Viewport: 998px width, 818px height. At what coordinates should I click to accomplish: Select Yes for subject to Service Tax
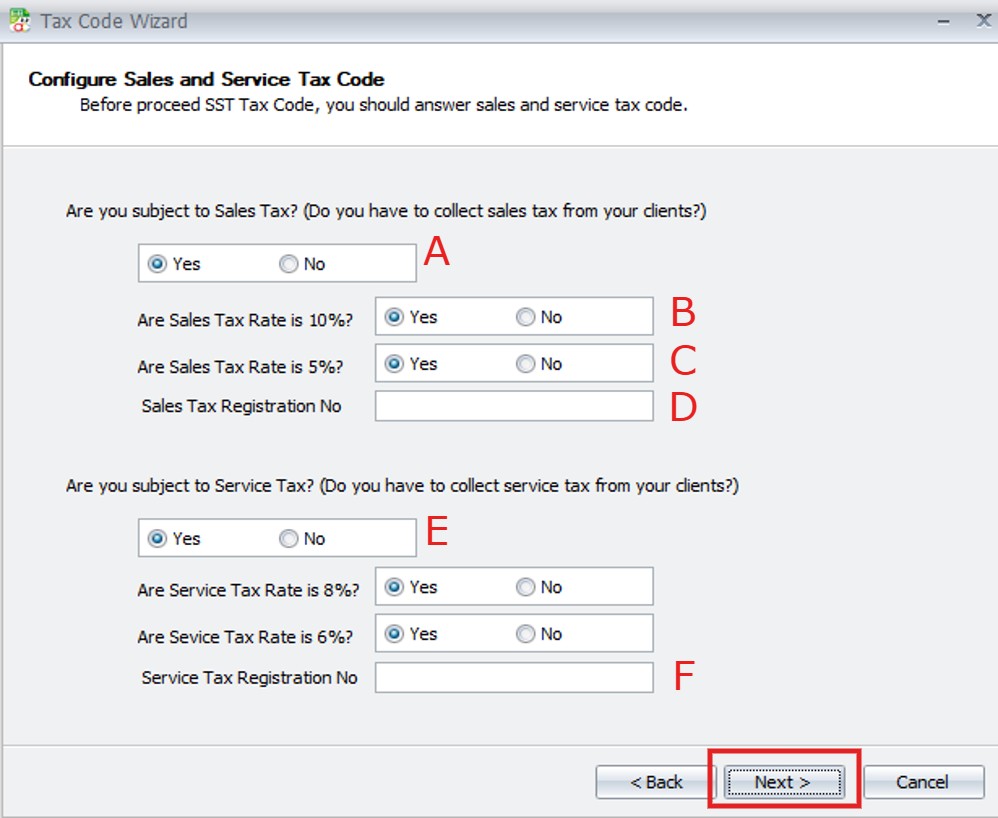click(157, 538)
